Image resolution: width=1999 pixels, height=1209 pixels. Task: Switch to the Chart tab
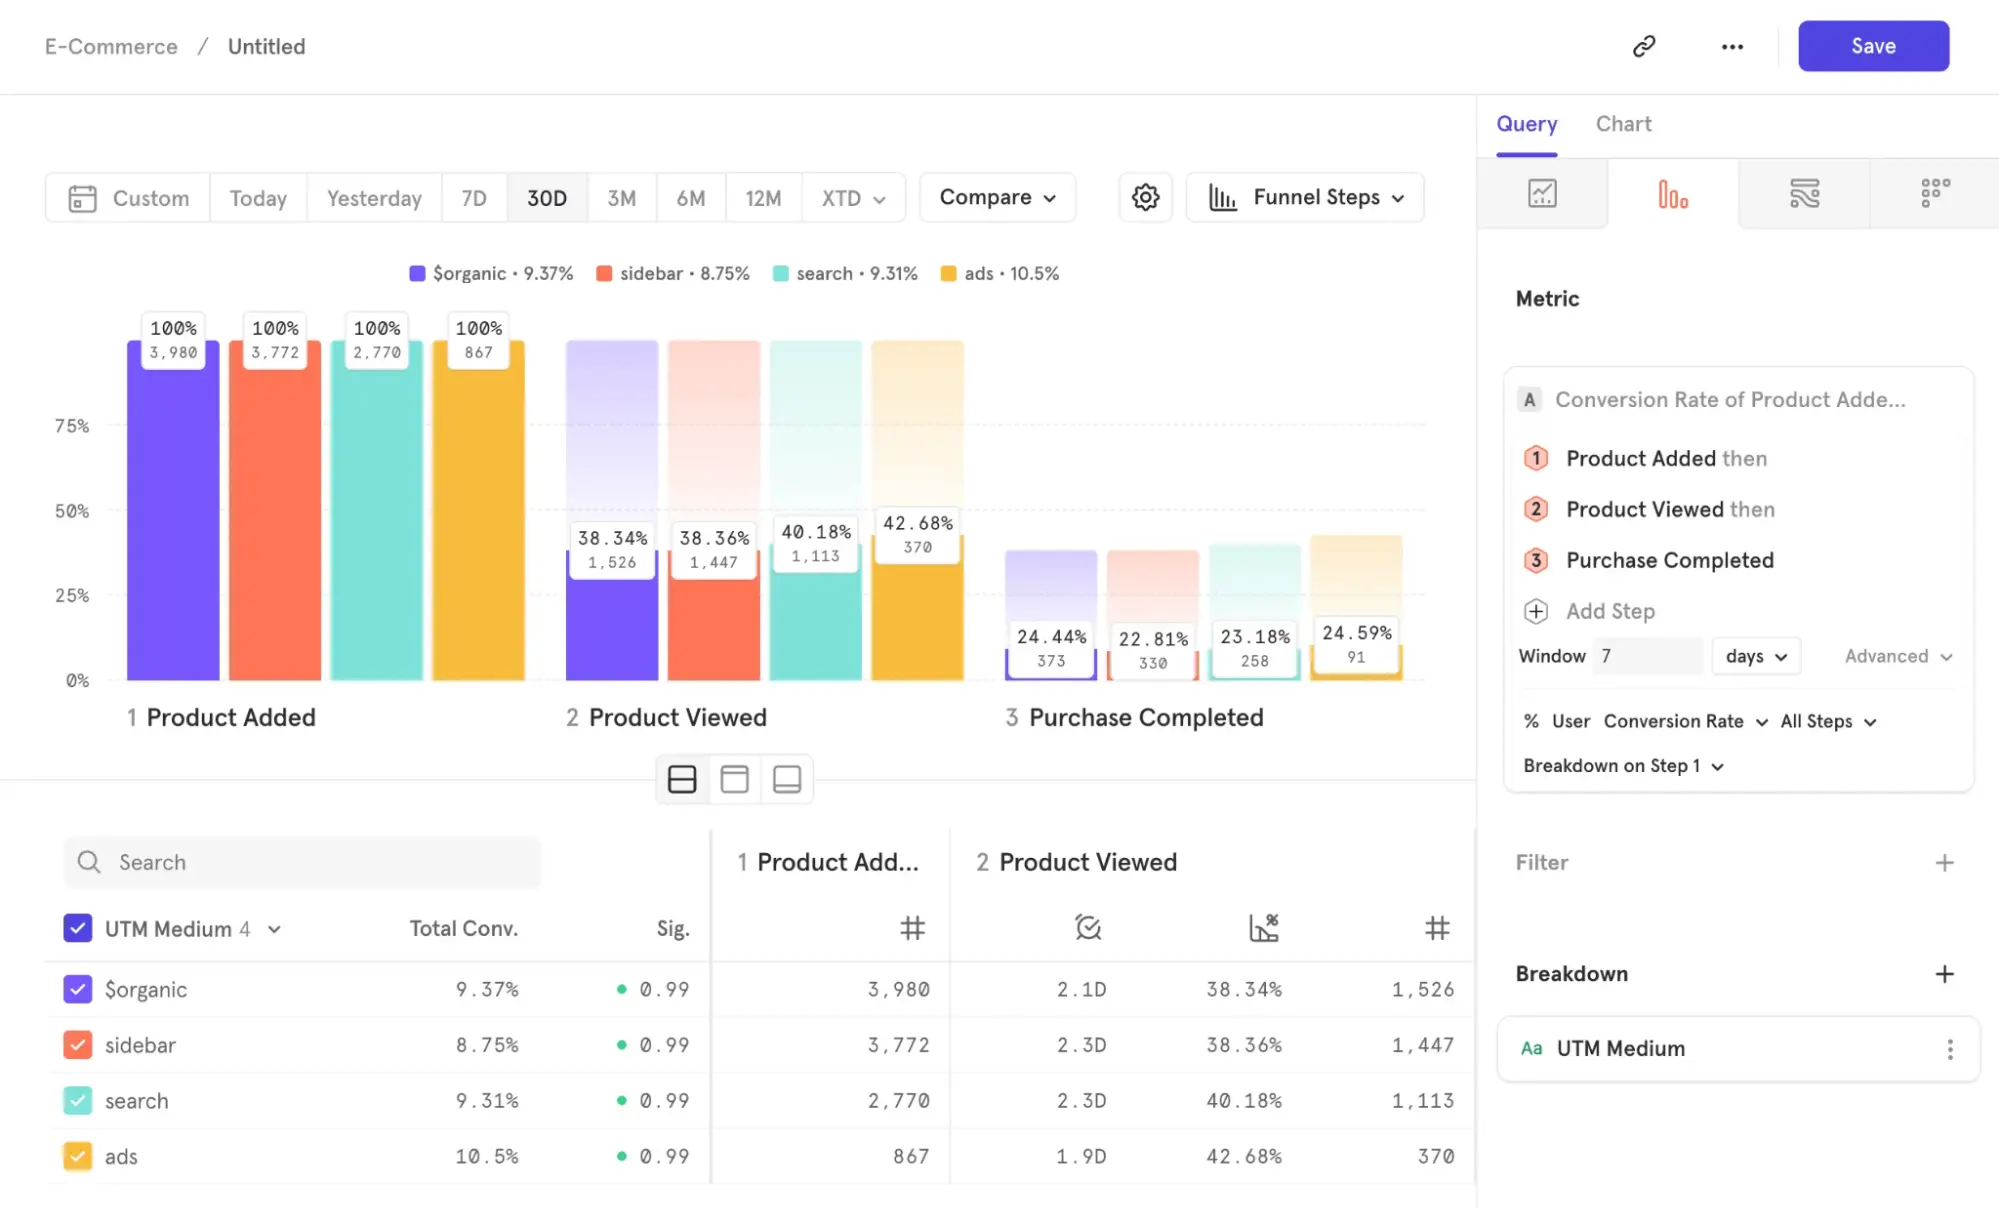[1623, 124]
